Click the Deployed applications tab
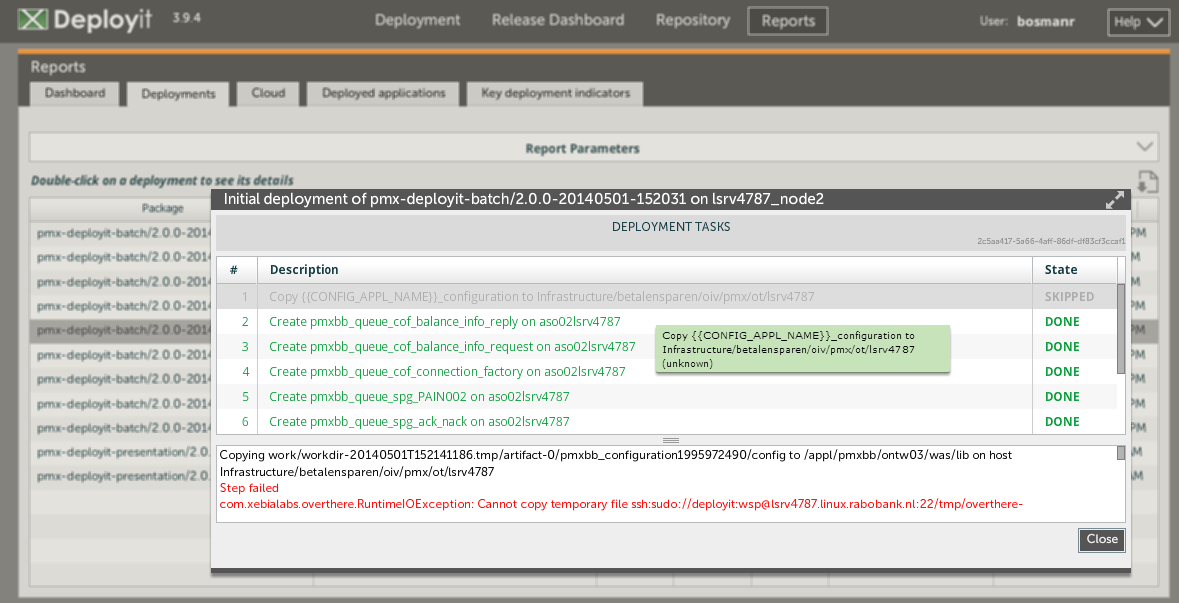 pyautogui.click(x=382, y=93)
